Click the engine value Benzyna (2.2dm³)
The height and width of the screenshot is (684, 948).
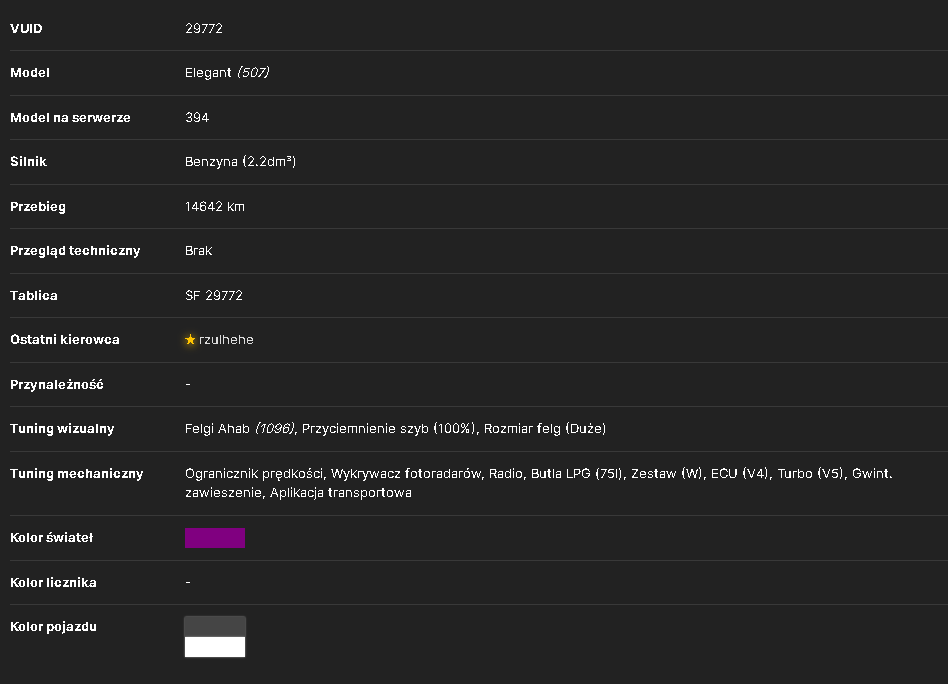point(241,161)
